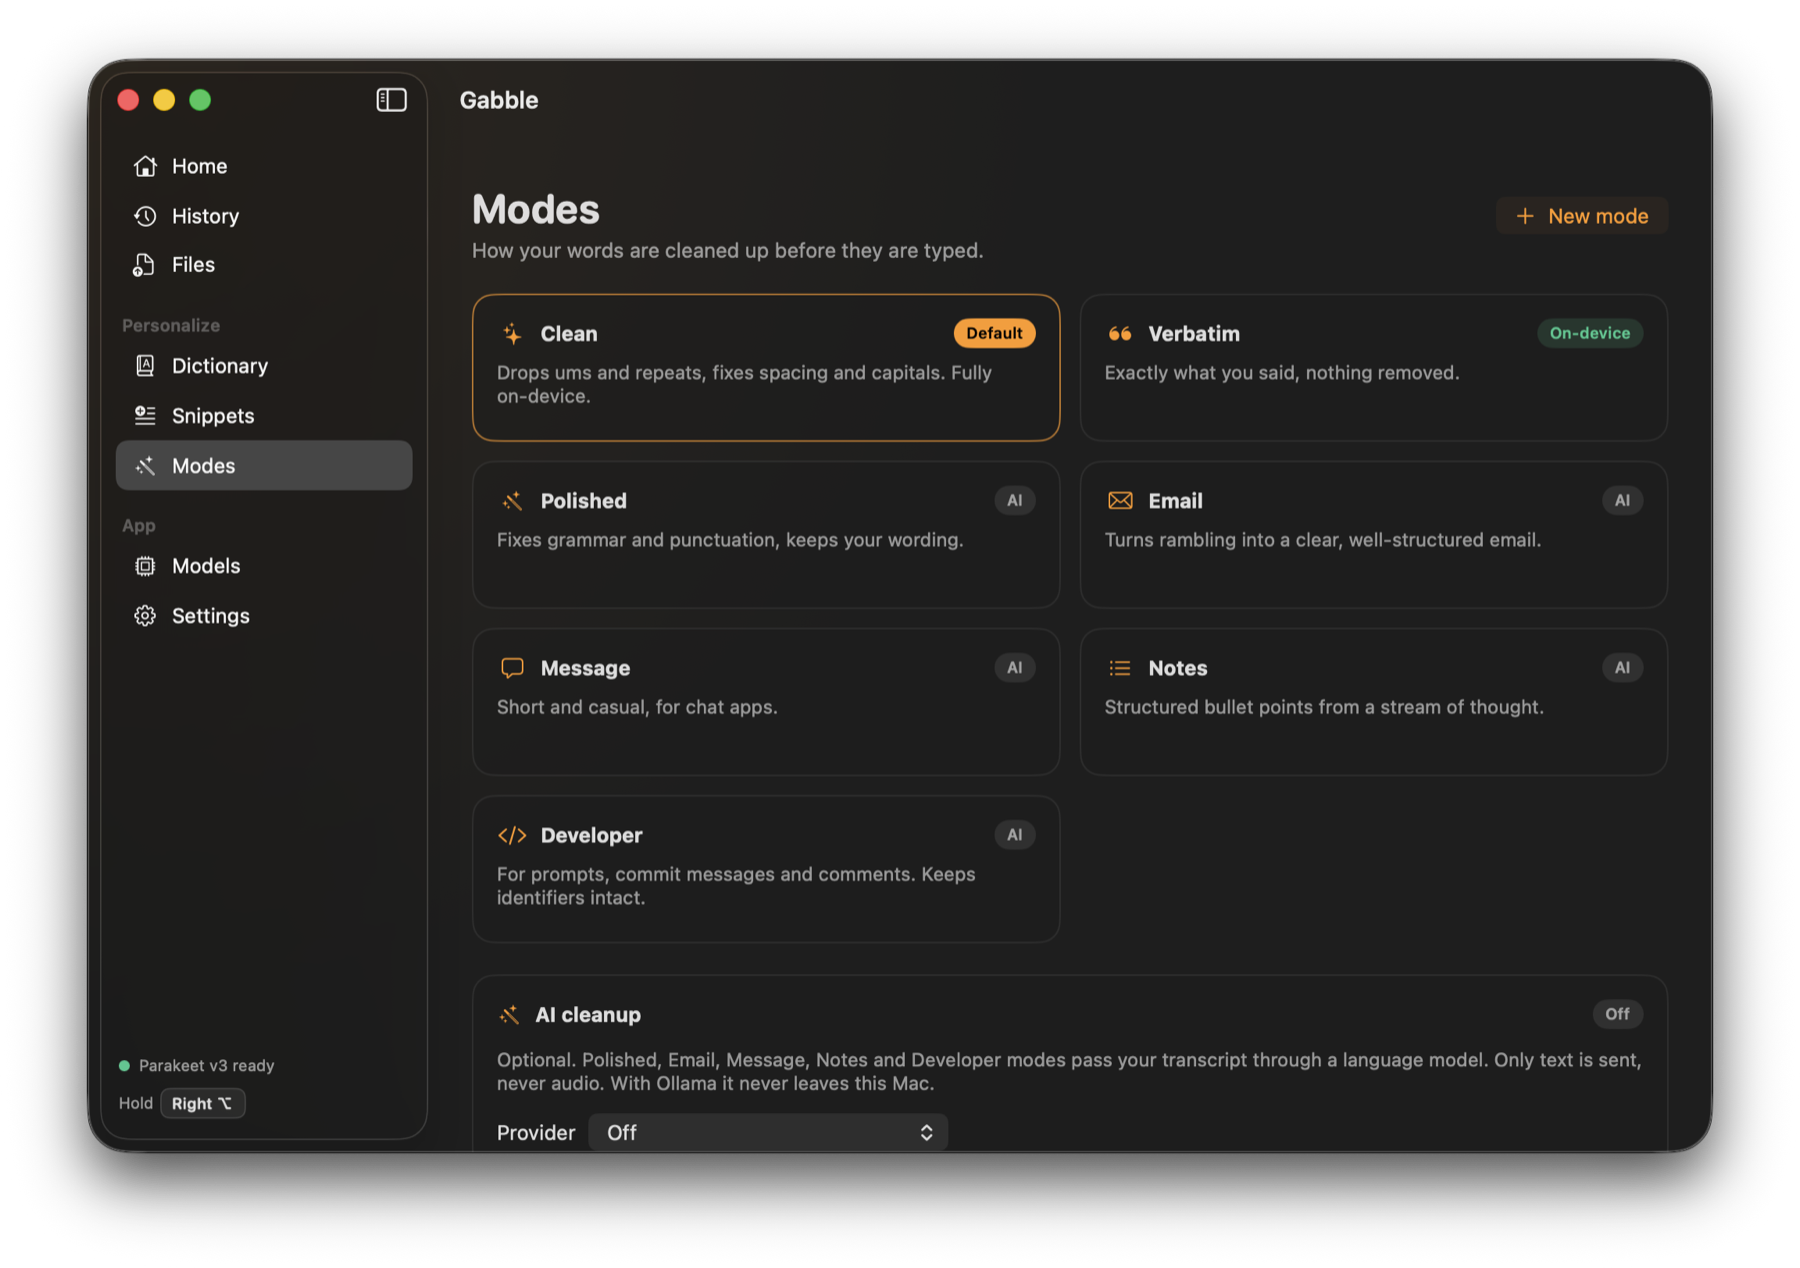Image resolution: width=1800 pixels, height=1268 pixels.
Task: Click the AI badge on Polished card
Action: click(x=1014, y=500)
